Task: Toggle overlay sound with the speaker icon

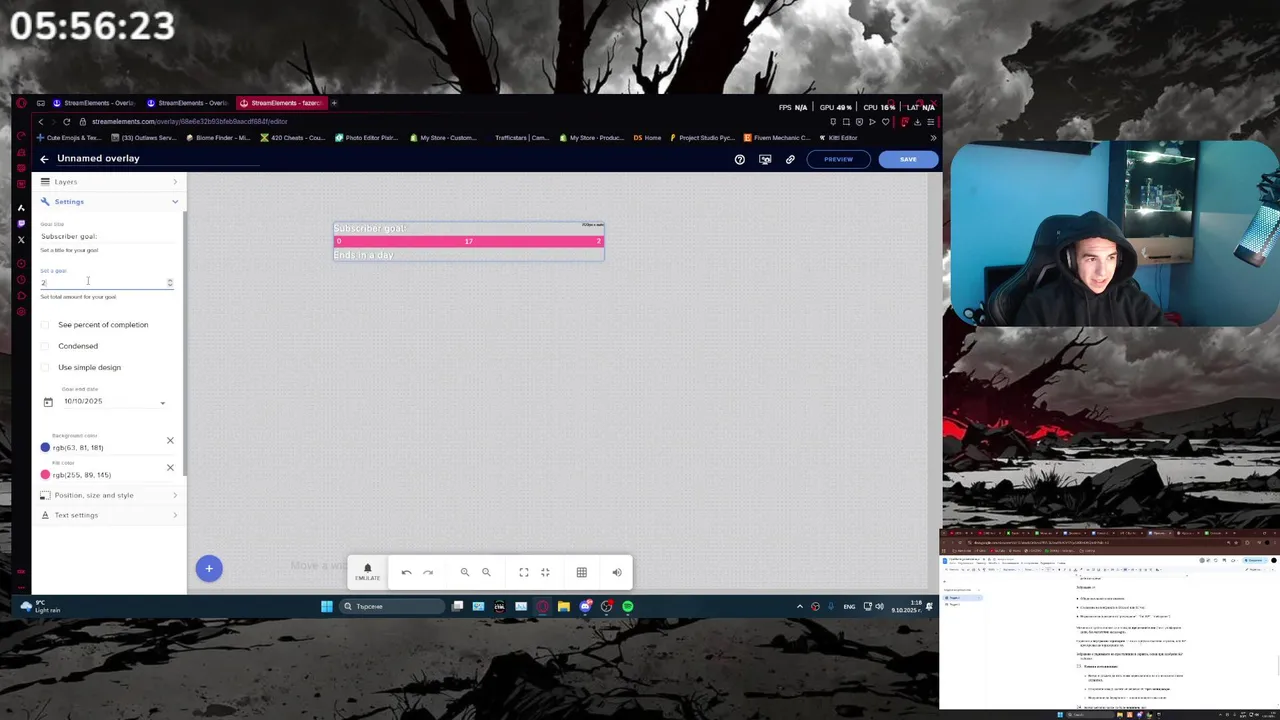Action: pos(617,572)
